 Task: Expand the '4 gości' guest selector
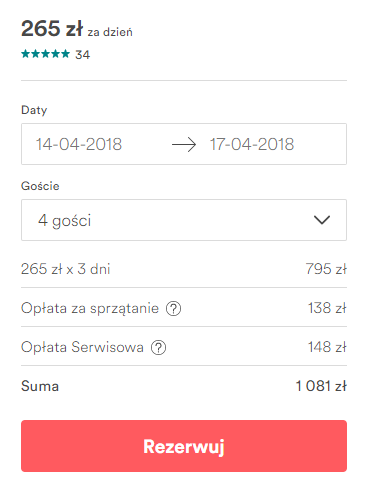[184, 220]
